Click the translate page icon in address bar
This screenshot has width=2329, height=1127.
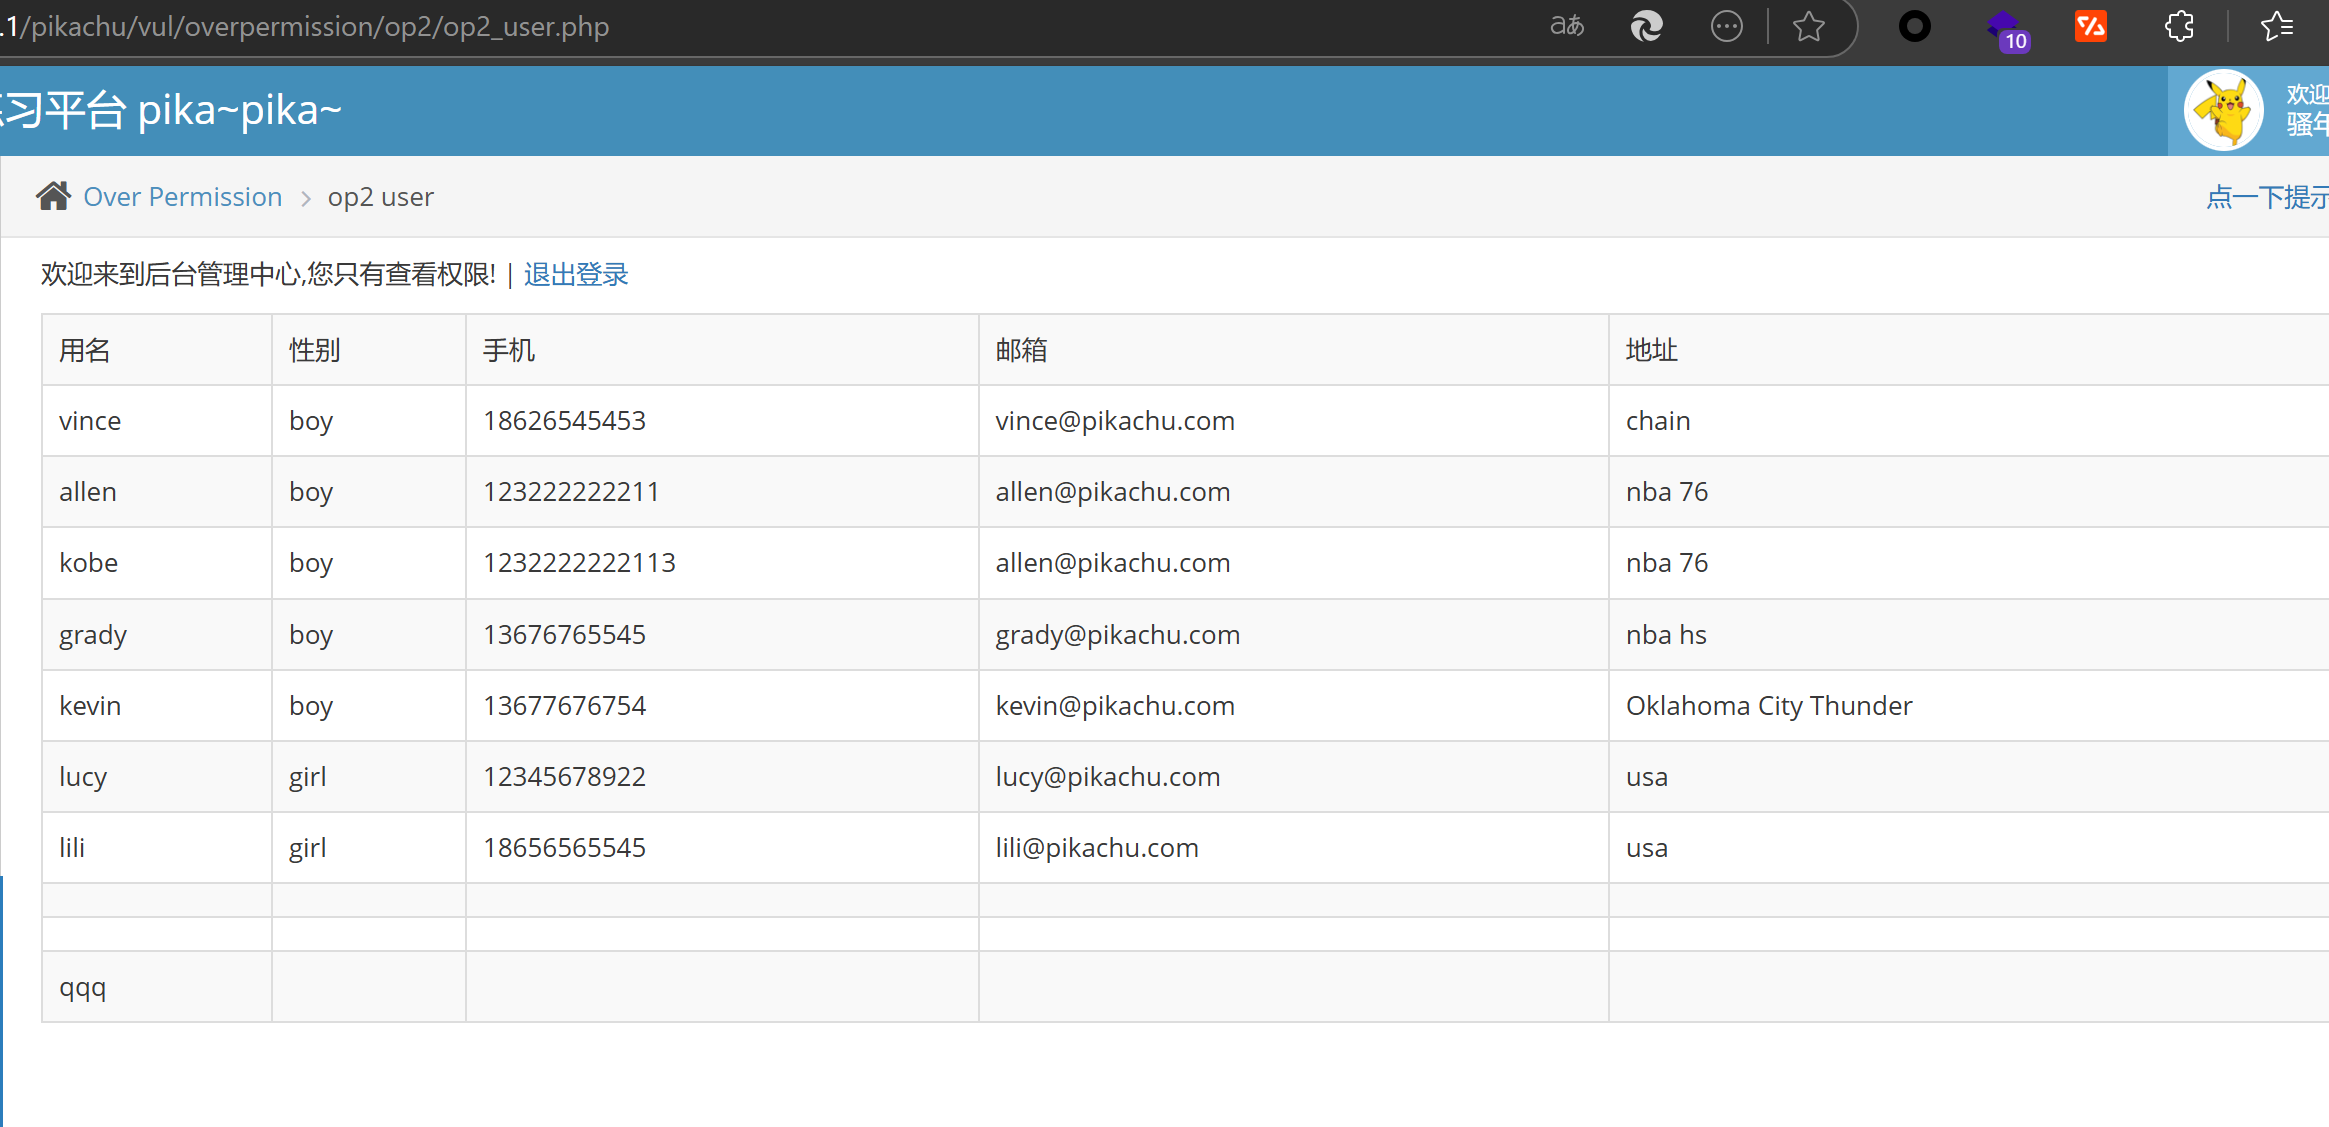(x=1567, y=26)
